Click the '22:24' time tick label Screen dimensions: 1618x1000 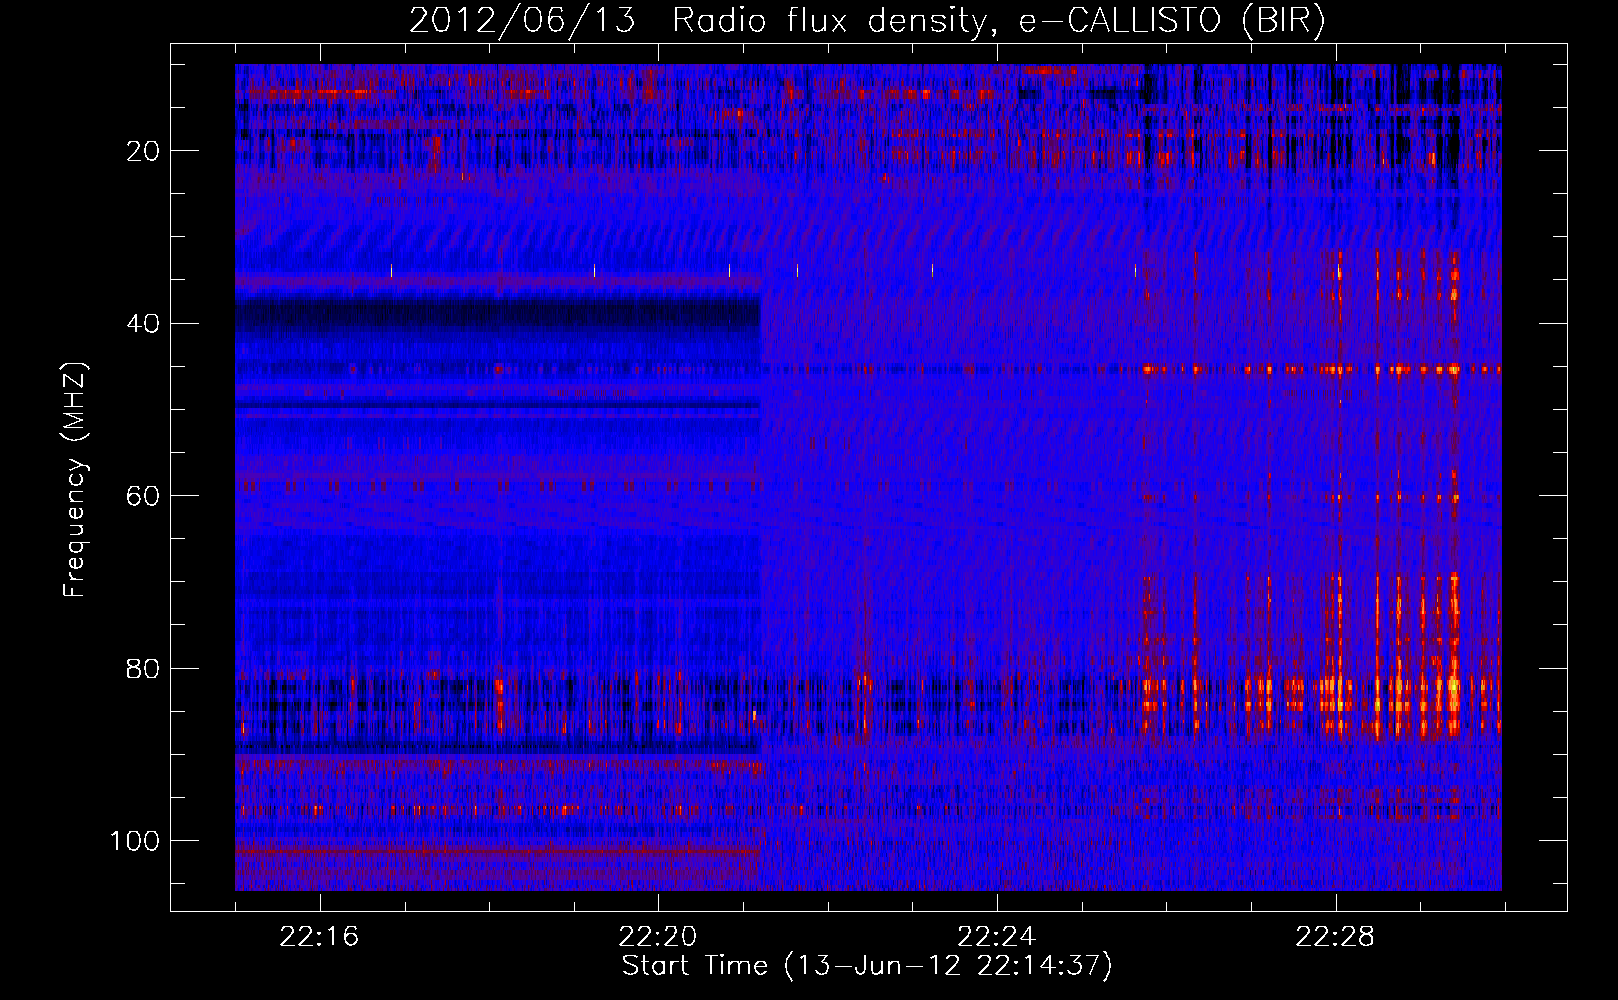click(996, 937)
